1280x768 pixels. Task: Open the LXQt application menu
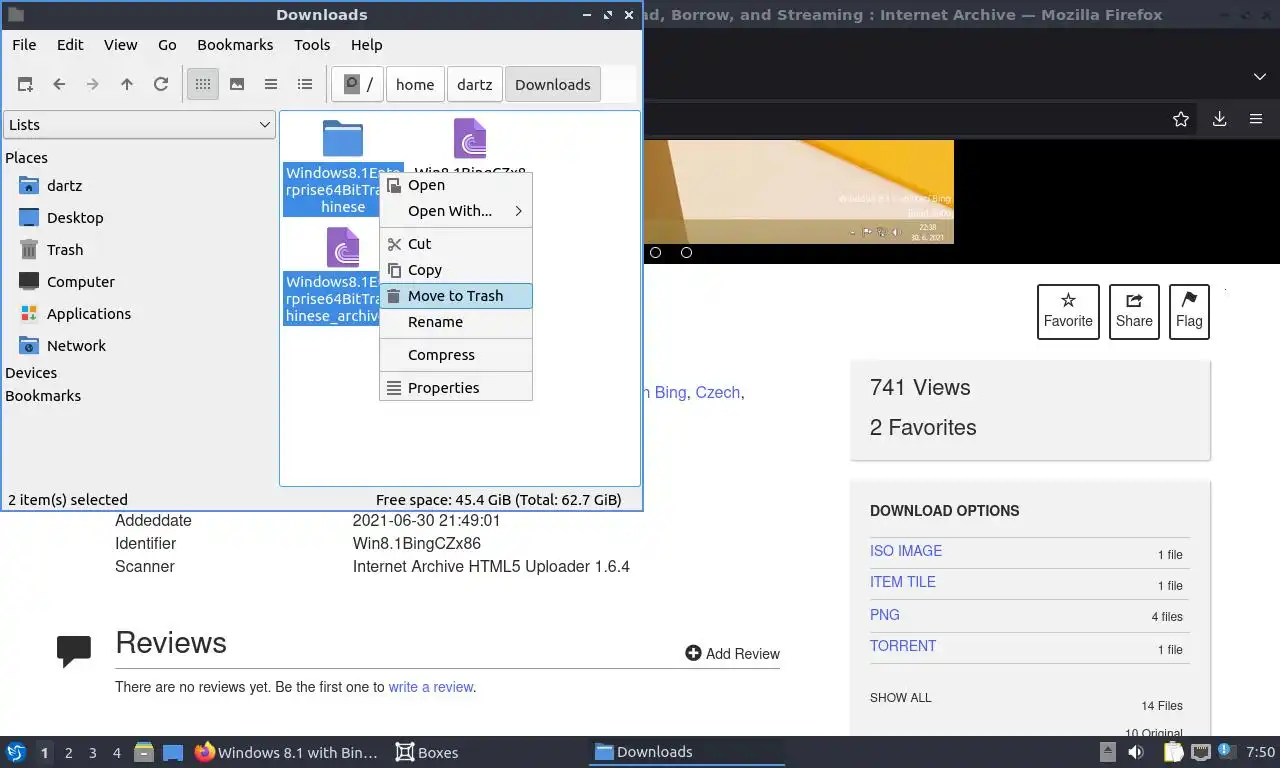[16, 752]
